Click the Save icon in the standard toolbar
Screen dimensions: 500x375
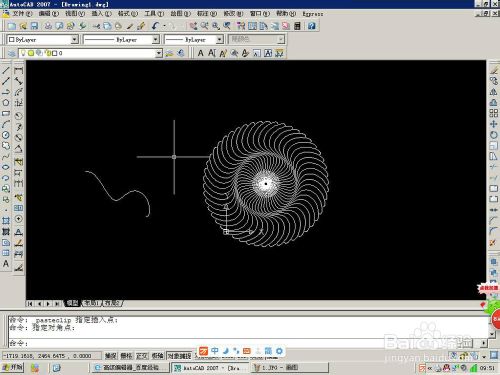coord(34,26)
